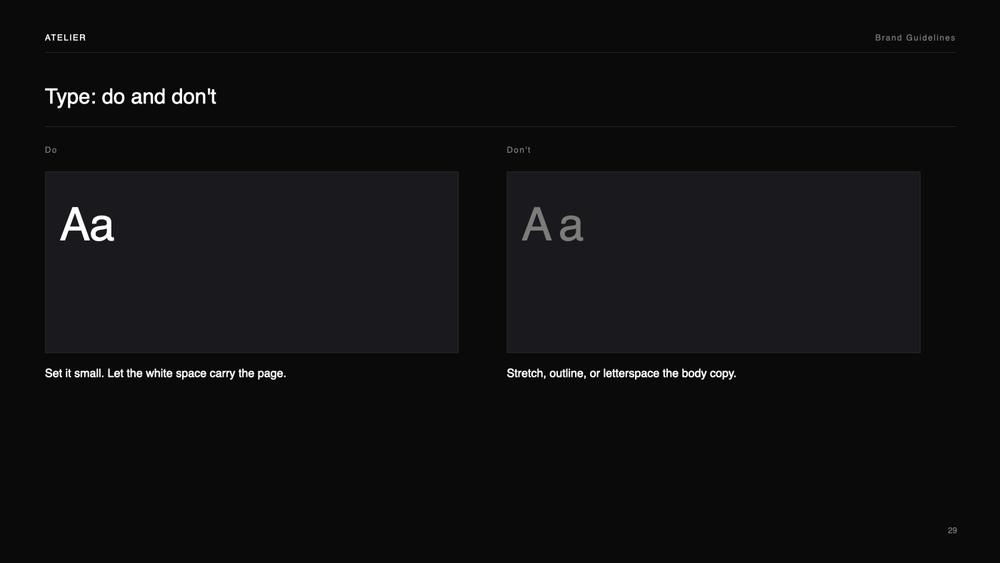Click the 'Don't' column label
This screenshot has width=1000, height=563.
(518, 150)
